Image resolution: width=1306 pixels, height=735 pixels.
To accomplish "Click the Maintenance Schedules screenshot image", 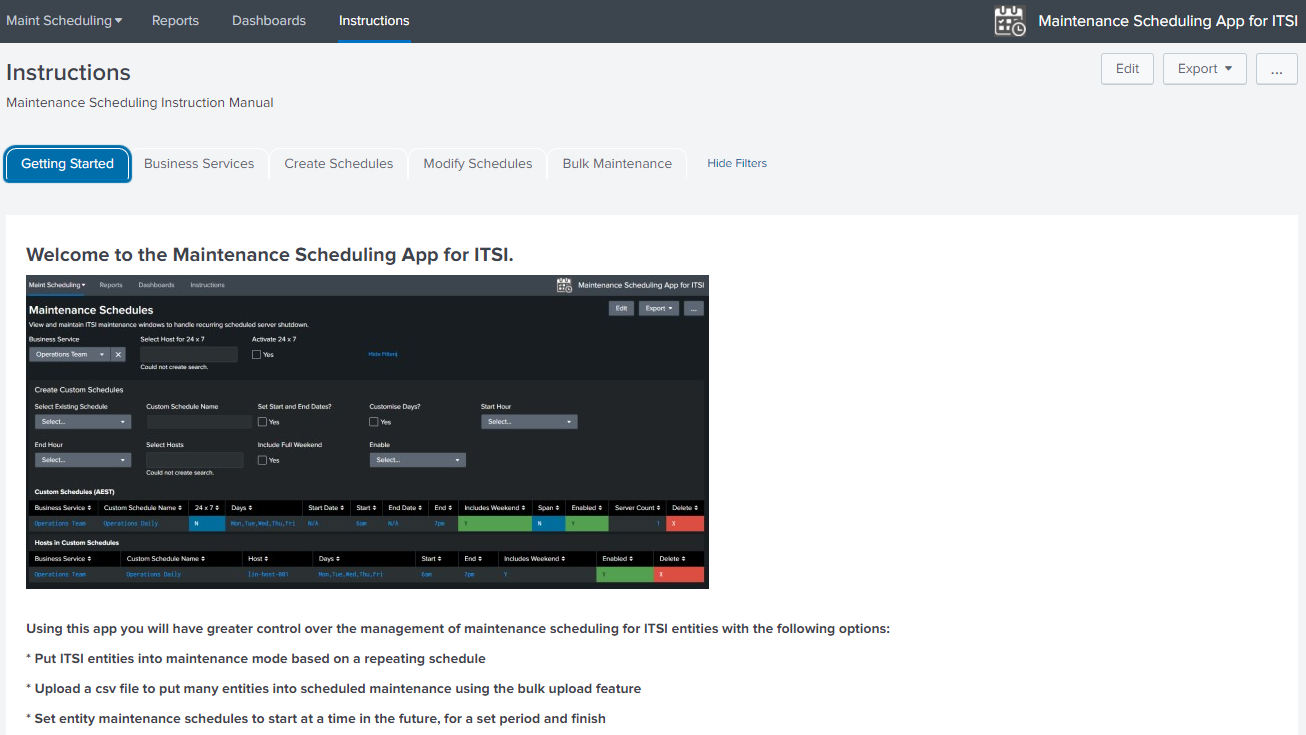I will [367, 432].
